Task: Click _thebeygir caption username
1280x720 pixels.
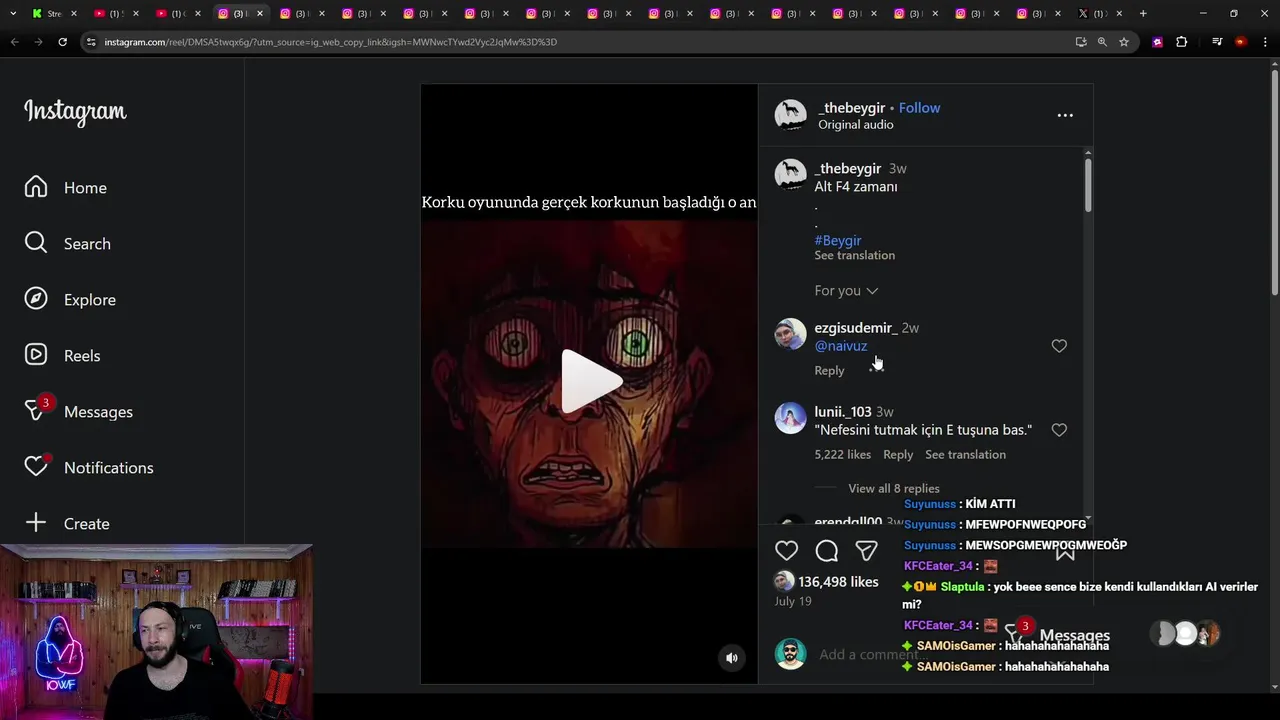Action: (x=848, y=169)
